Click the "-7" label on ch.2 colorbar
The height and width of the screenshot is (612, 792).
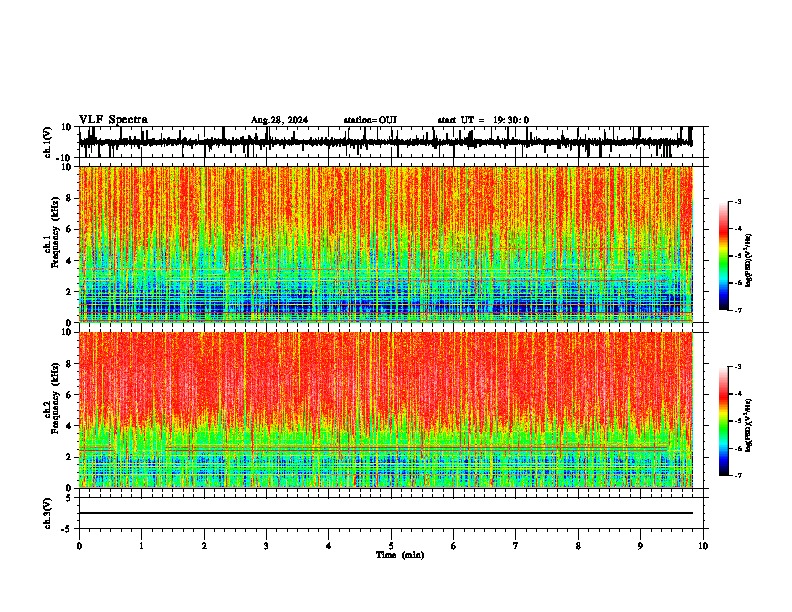pos(738,475)
